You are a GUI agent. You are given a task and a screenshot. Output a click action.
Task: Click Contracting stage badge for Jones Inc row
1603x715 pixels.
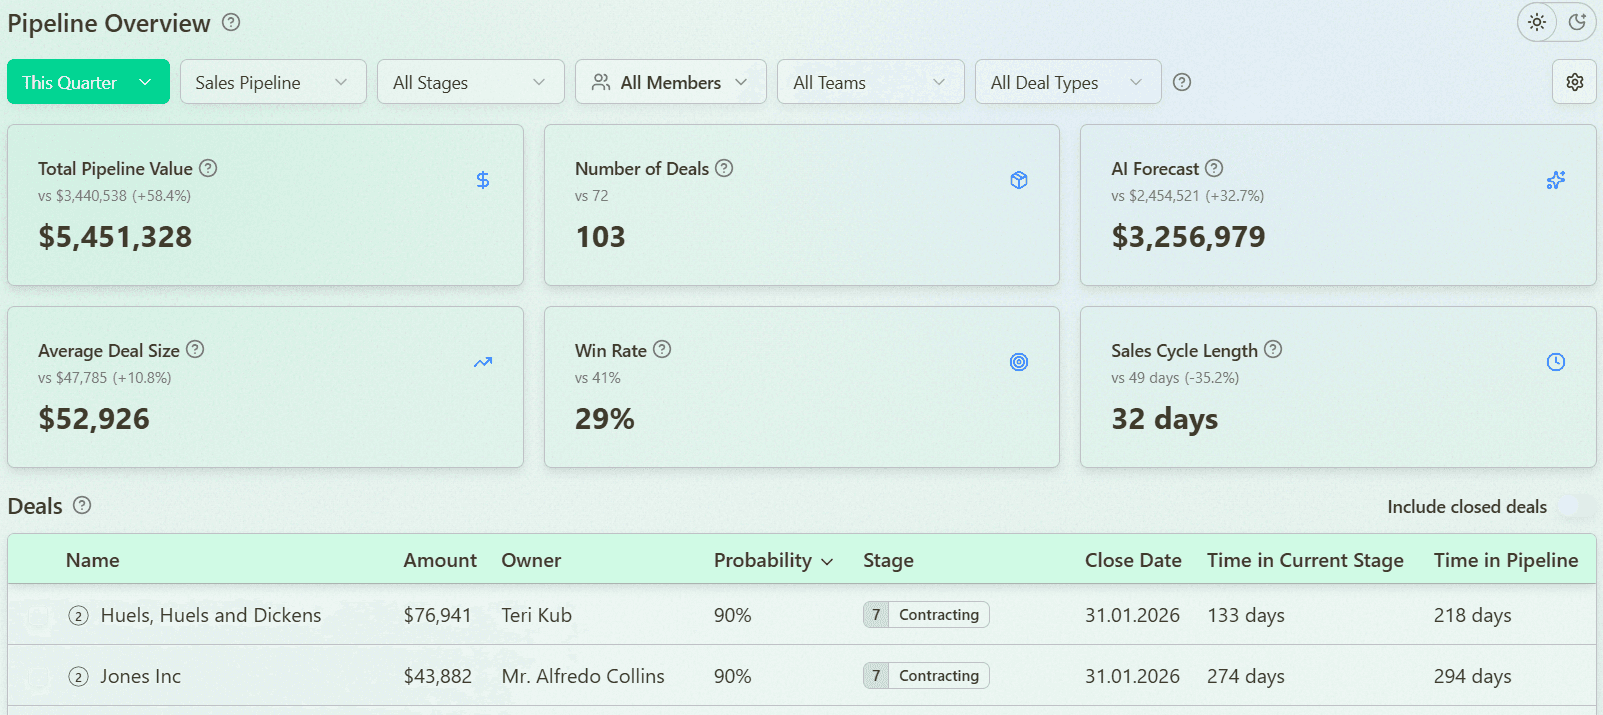click(x=926, y=675)
